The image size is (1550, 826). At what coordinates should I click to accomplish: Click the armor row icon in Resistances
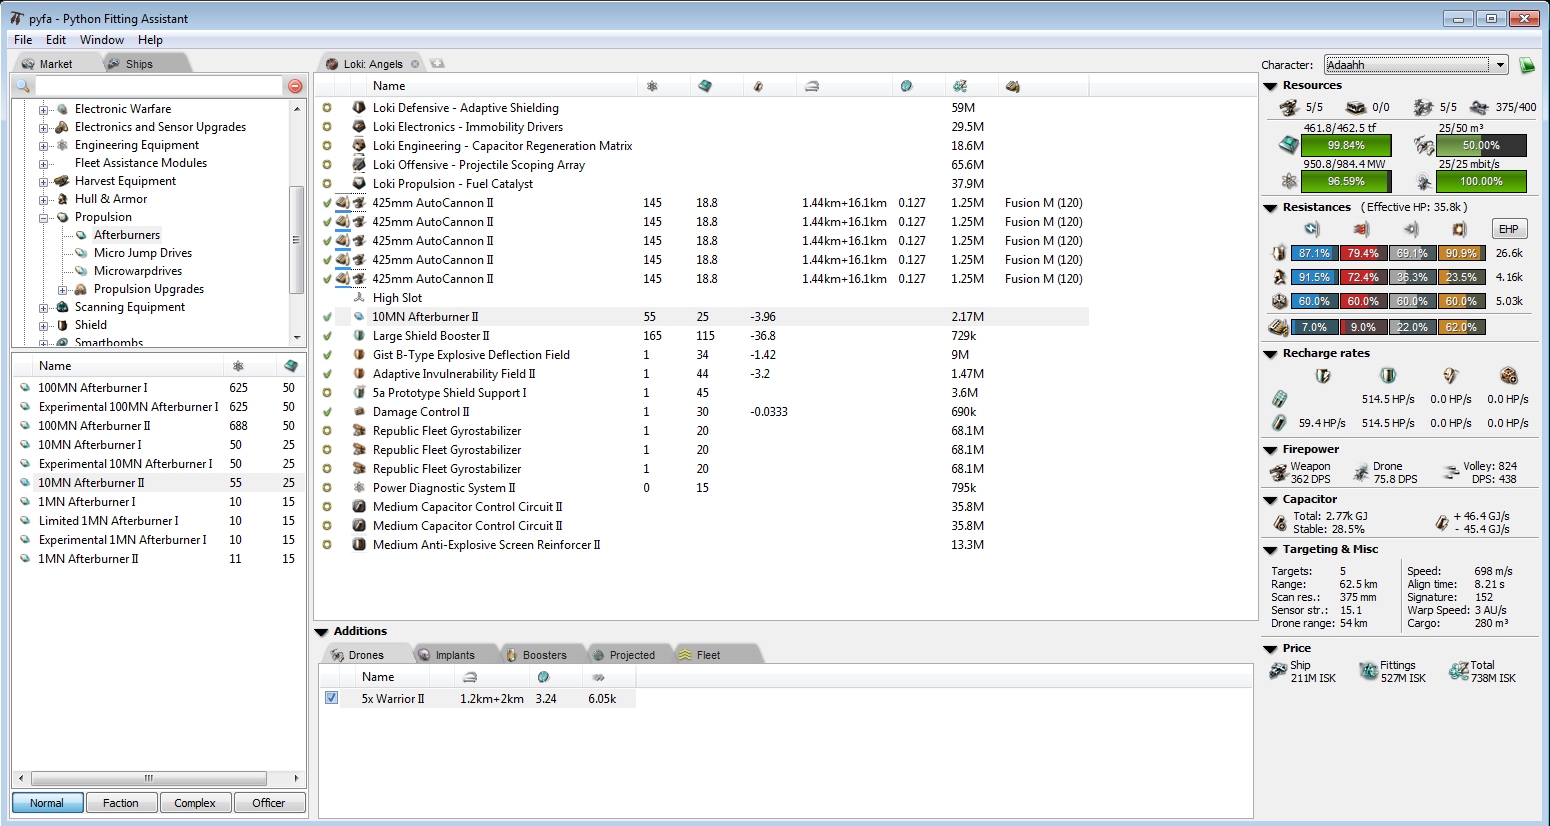1279,277
